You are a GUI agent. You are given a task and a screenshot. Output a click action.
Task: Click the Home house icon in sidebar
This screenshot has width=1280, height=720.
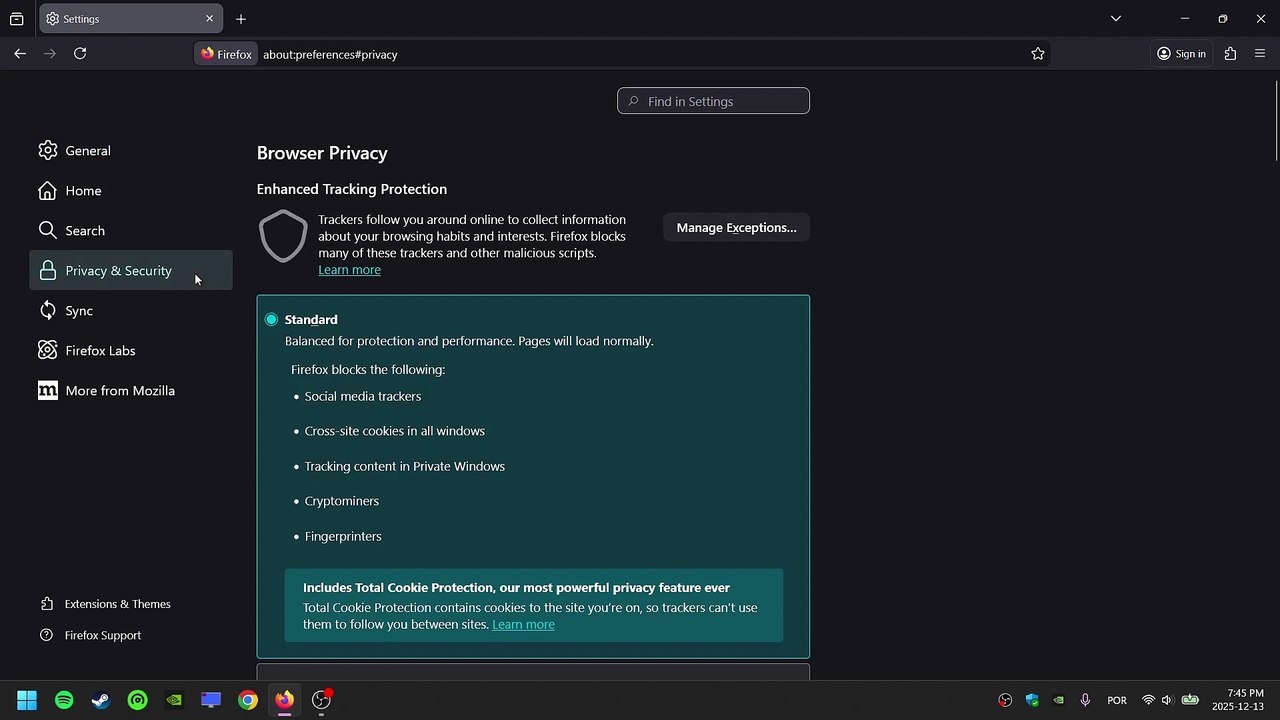pos(48,191)
